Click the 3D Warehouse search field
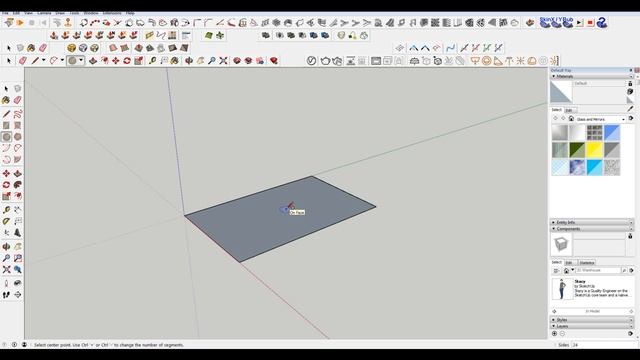Image resolution: width=640 pixels, height=360 pixels. pos(598,271)
